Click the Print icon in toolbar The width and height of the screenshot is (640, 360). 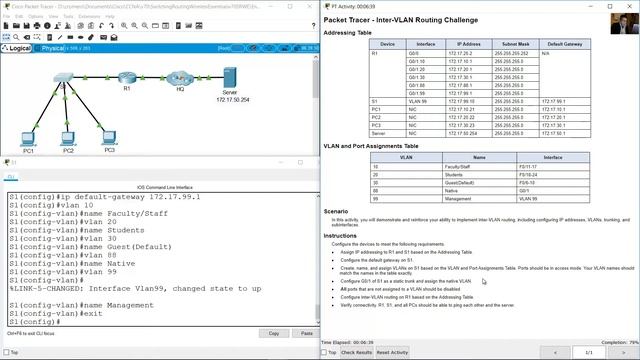click(37, 26)
